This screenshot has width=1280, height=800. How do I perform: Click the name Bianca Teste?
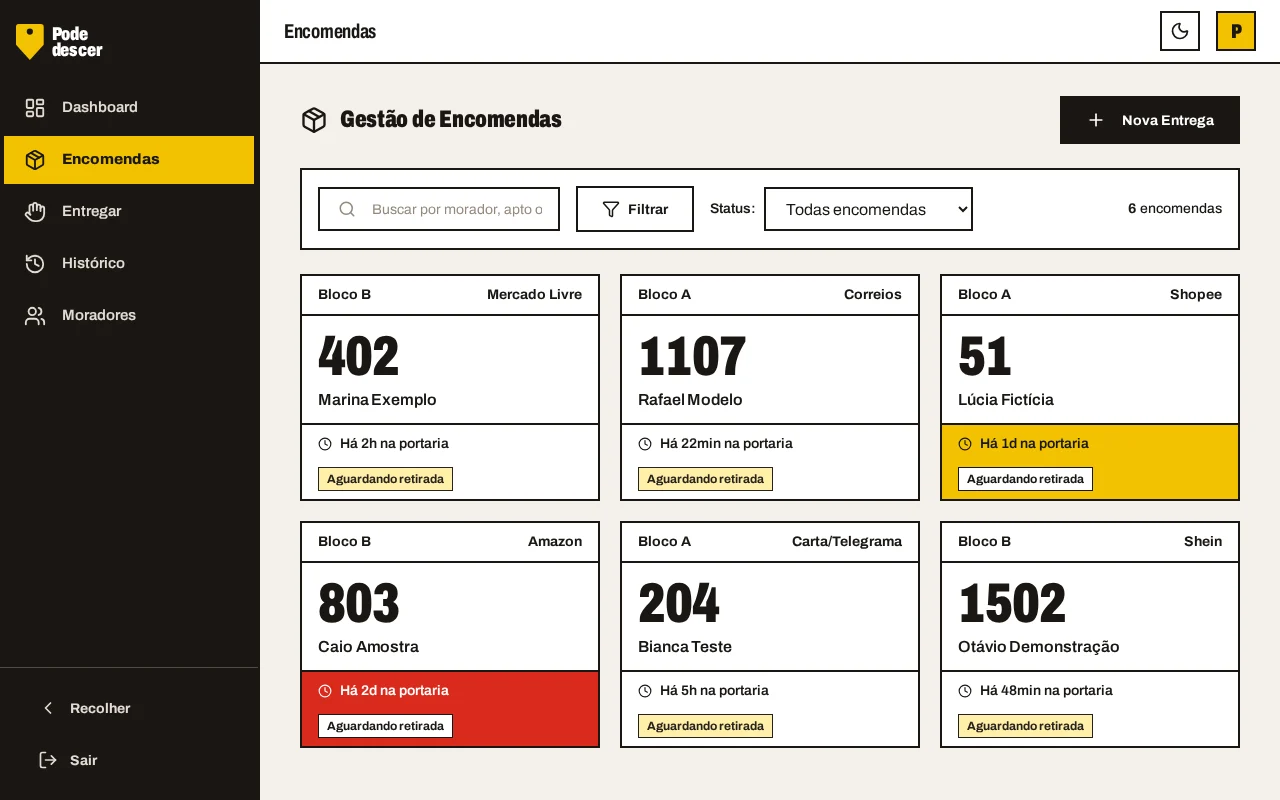pos(685,647)
